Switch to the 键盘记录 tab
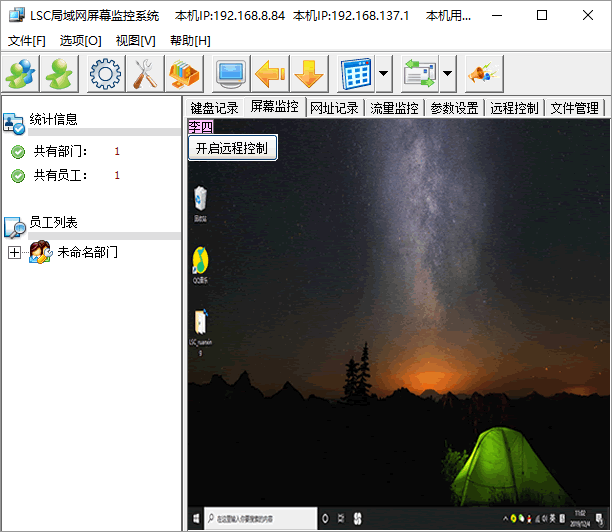Image resolution: width=612 pixels, height=532 pixels. click(x=214, y=108)
